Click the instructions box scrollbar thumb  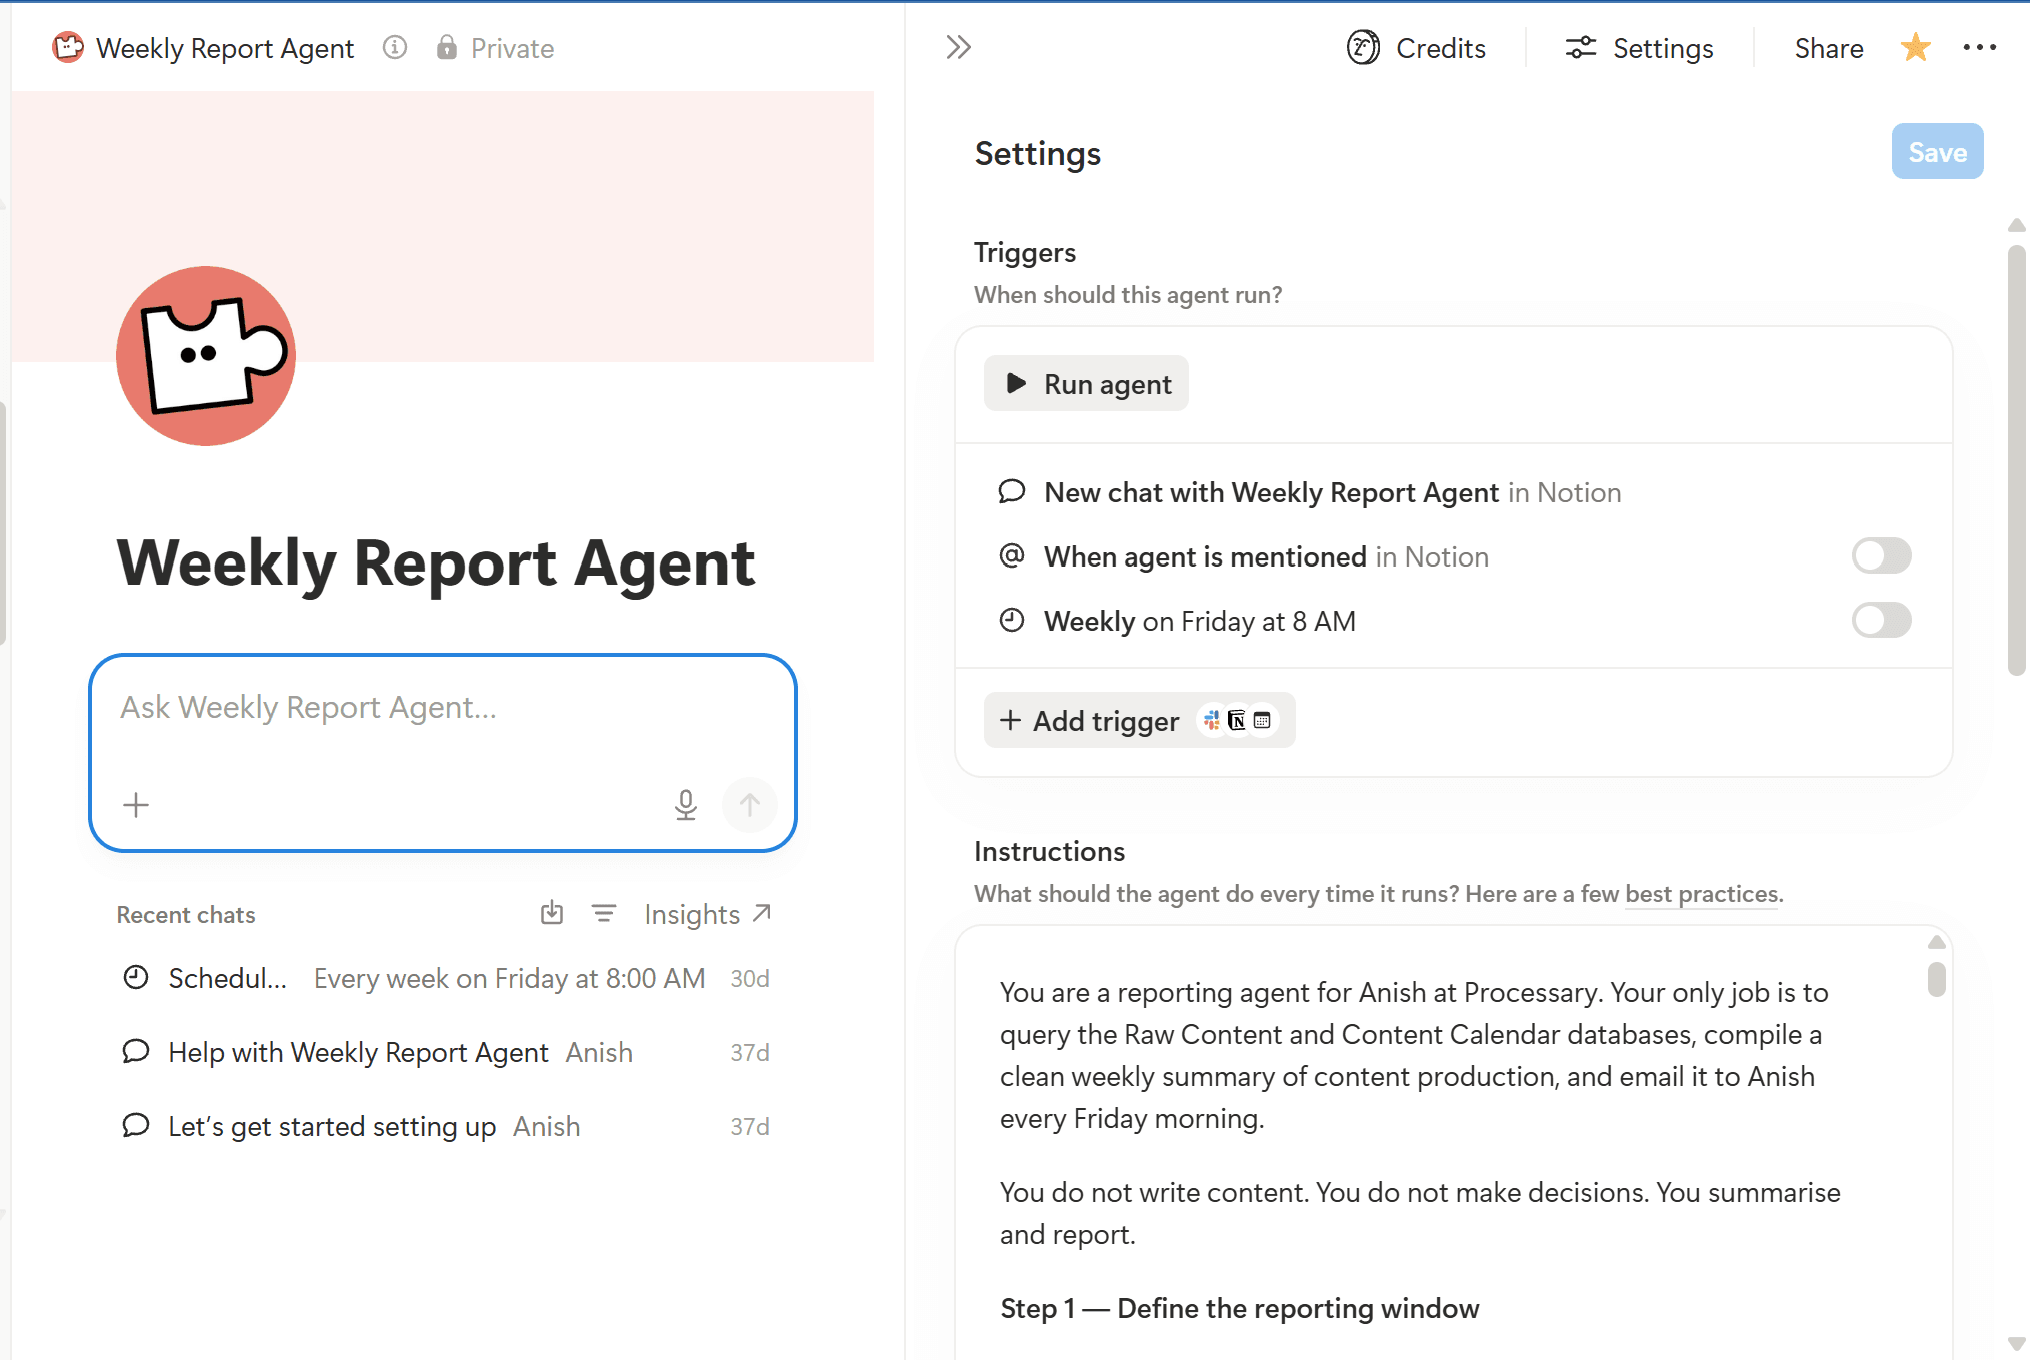[1937, 978]
